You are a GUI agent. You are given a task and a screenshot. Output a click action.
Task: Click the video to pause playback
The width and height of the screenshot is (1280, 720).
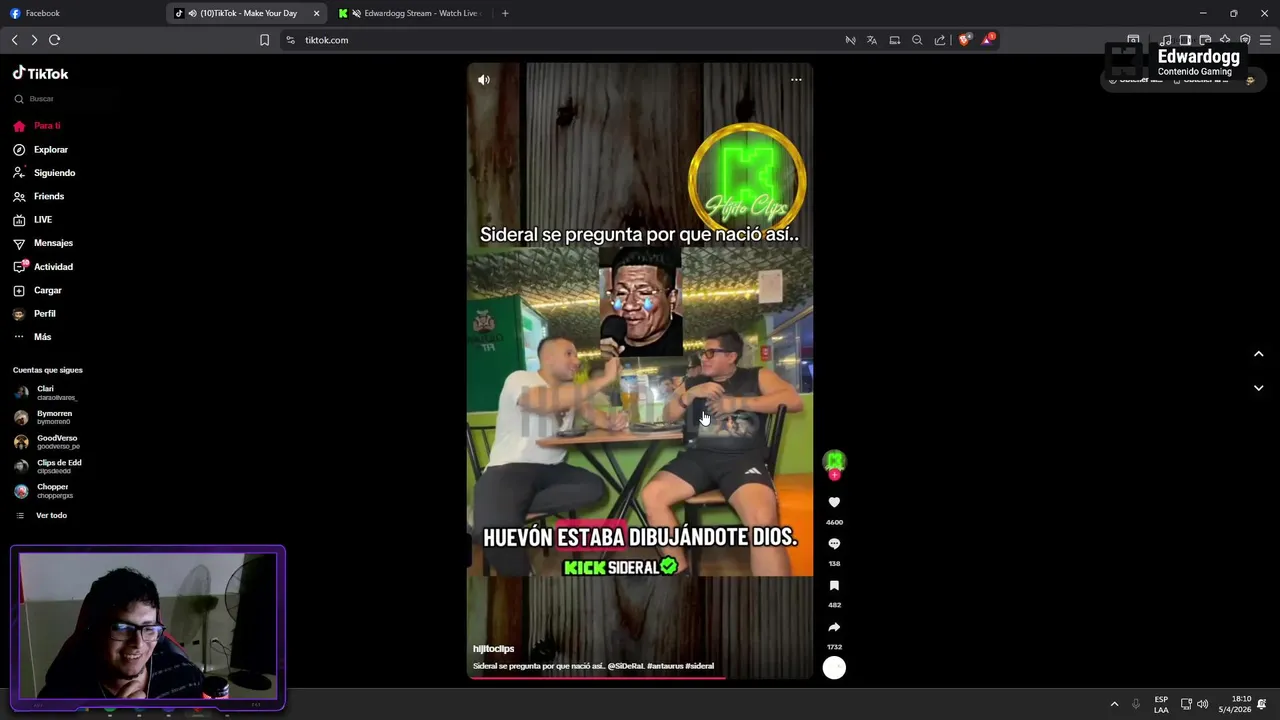[x=640, y=370]
